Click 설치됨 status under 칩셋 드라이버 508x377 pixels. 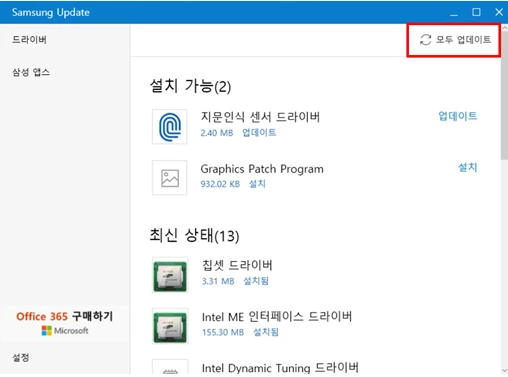(256, 281)
